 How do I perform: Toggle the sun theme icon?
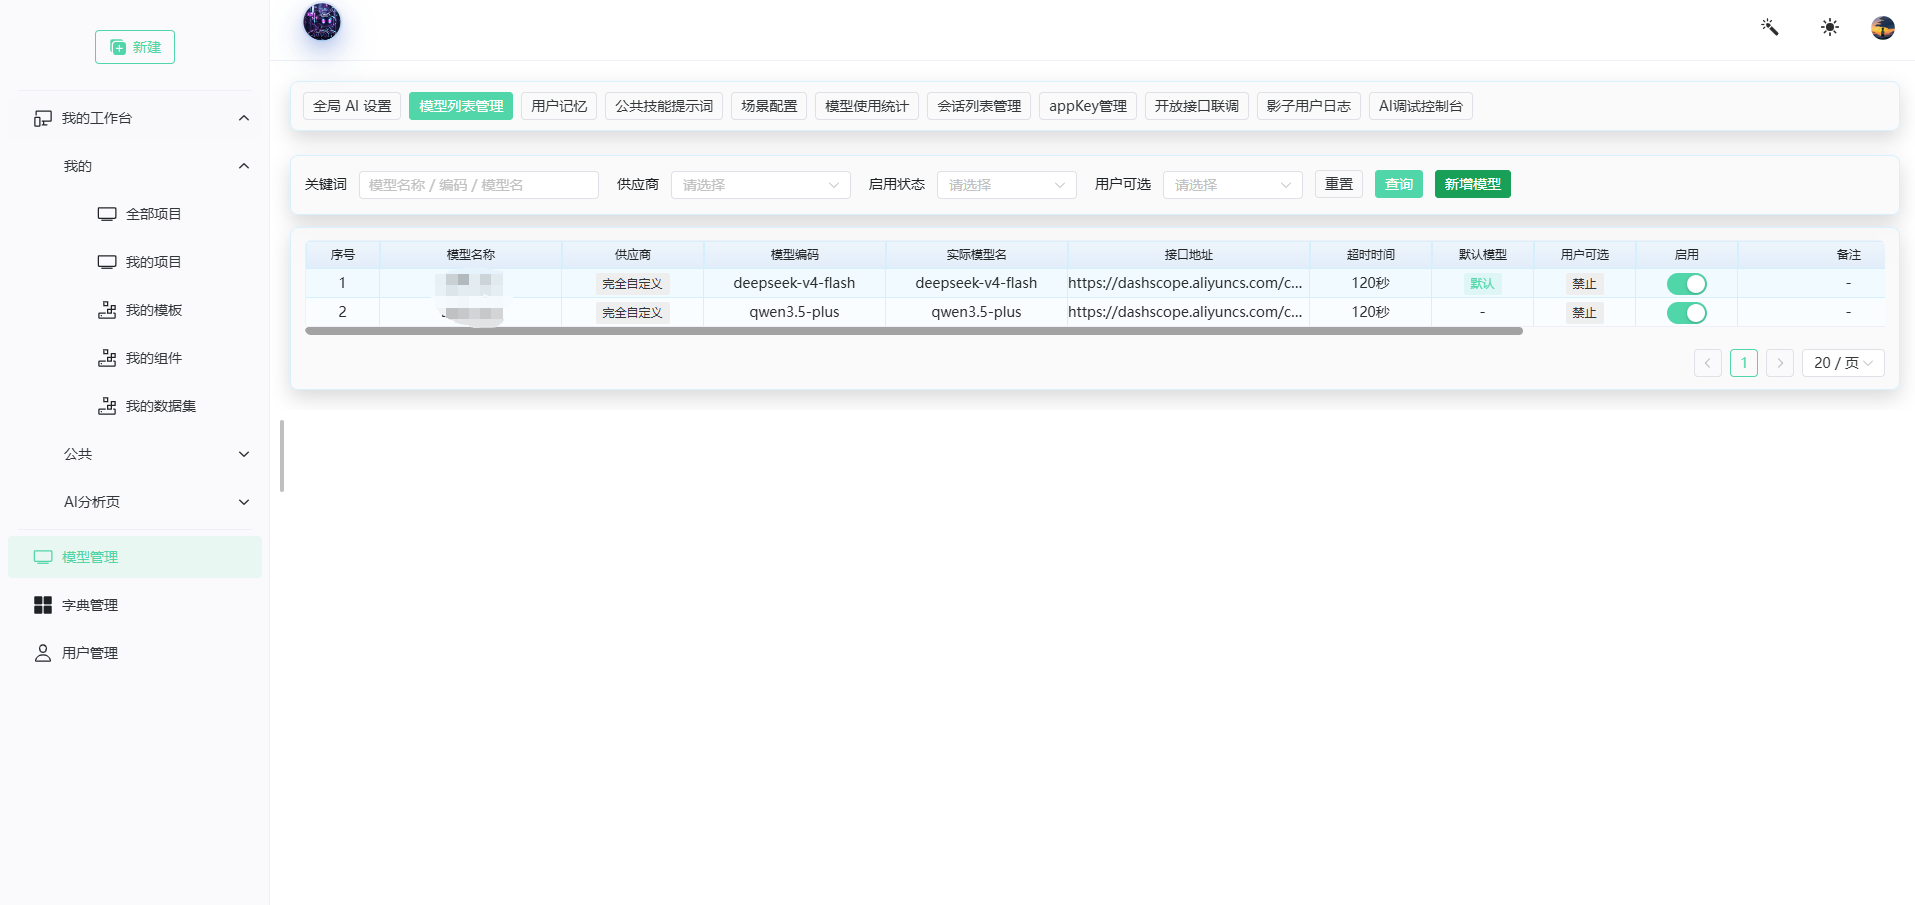(1830, 27)
